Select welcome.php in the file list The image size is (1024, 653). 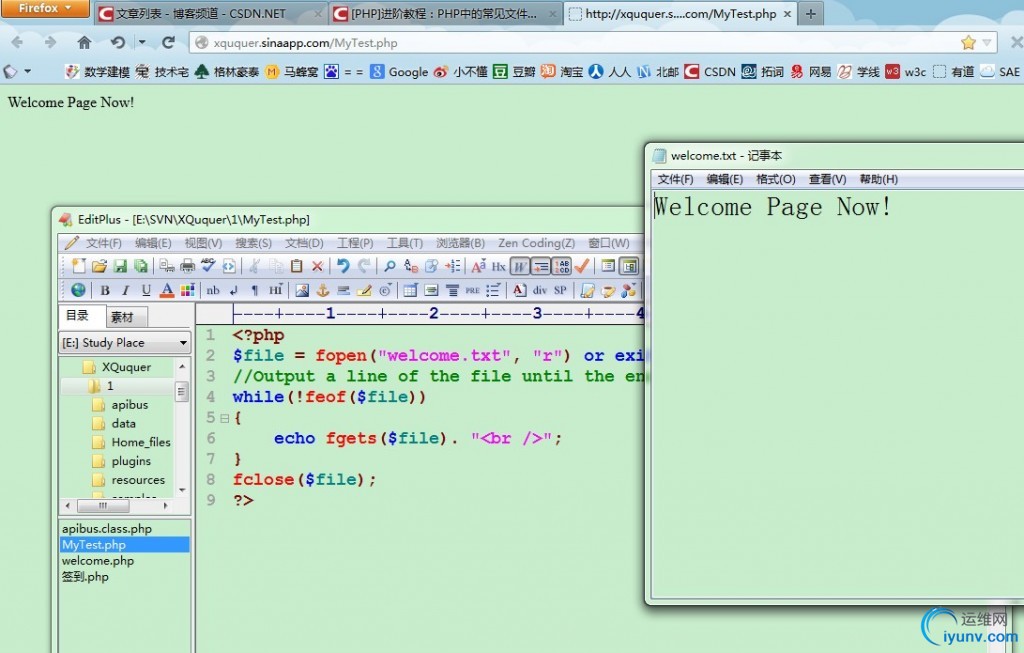click(x=98, y=561)
